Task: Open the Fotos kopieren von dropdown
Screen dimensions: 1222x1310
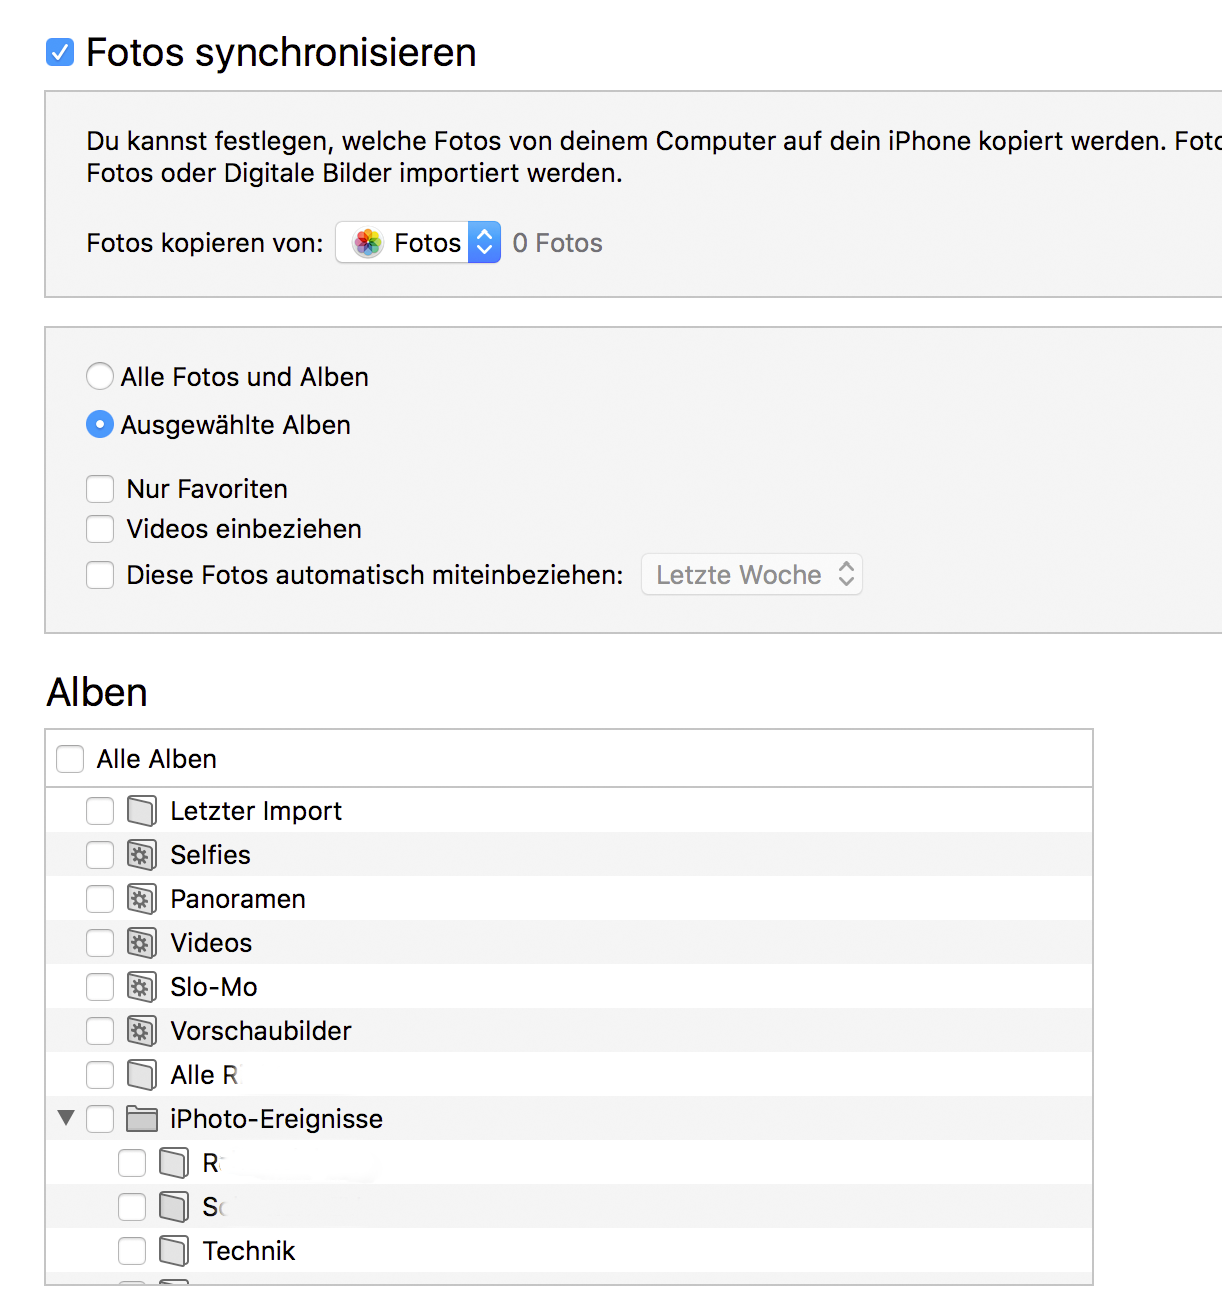Action: point(418,243)
